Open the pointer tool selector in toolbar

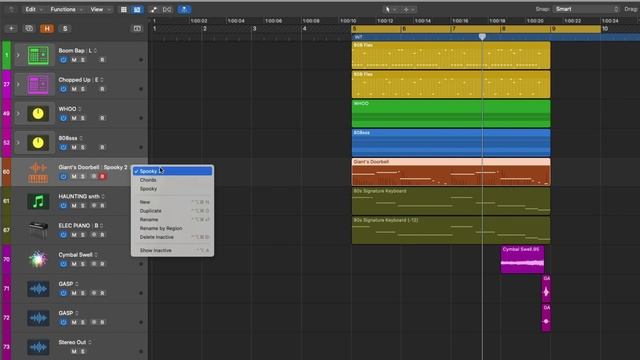[x=390, y=9]
